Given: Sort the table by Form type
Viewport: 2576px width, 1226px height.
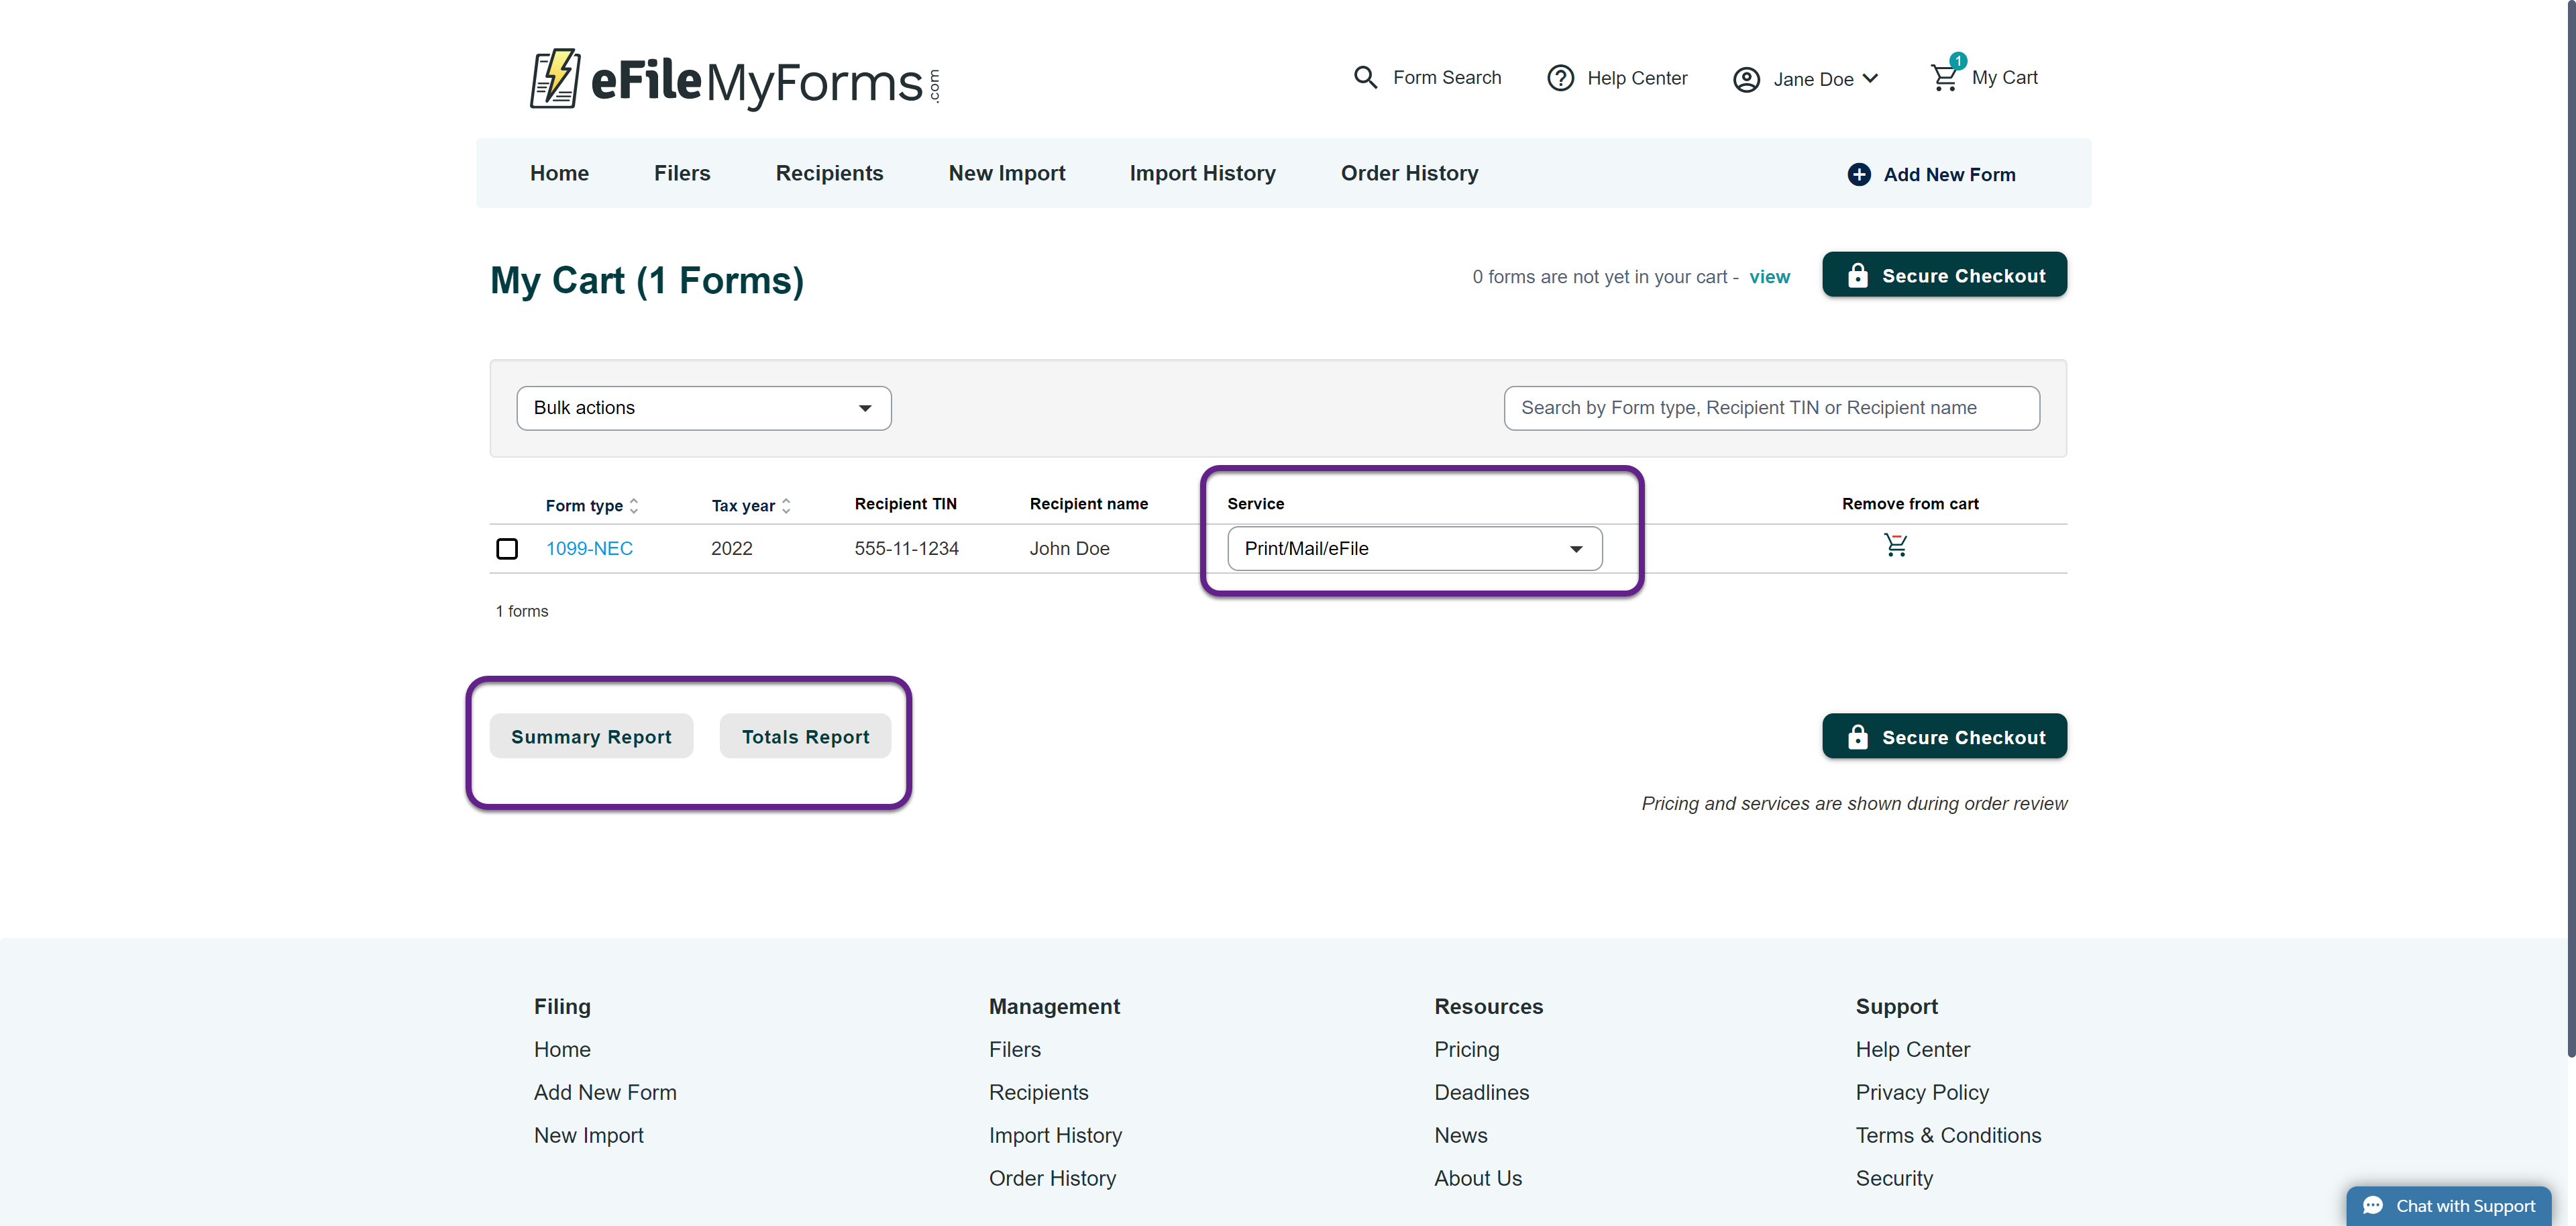Looking at the screenshot, I should click(633, 506).
